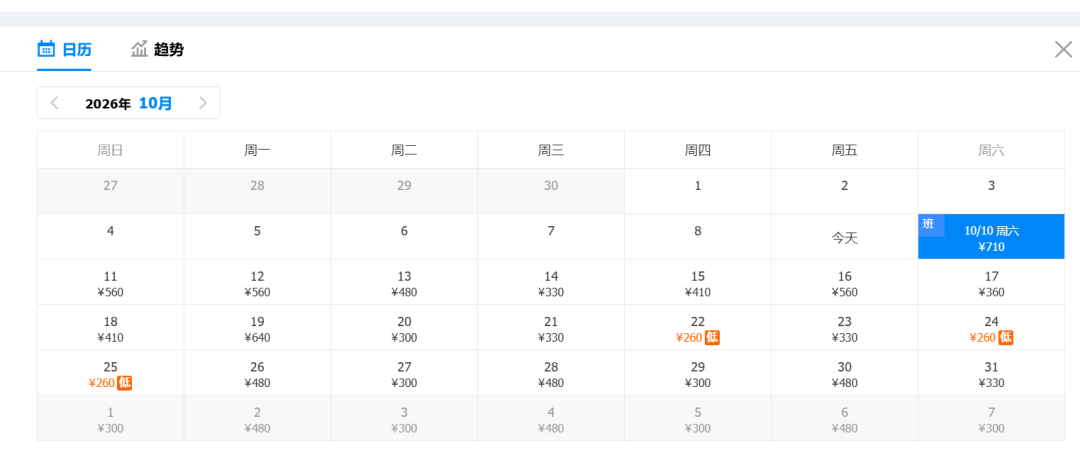This screenshot has width=1080, height=465.
Task: Click the 低 badge on the 22nd
Action: tap(712, 338)
